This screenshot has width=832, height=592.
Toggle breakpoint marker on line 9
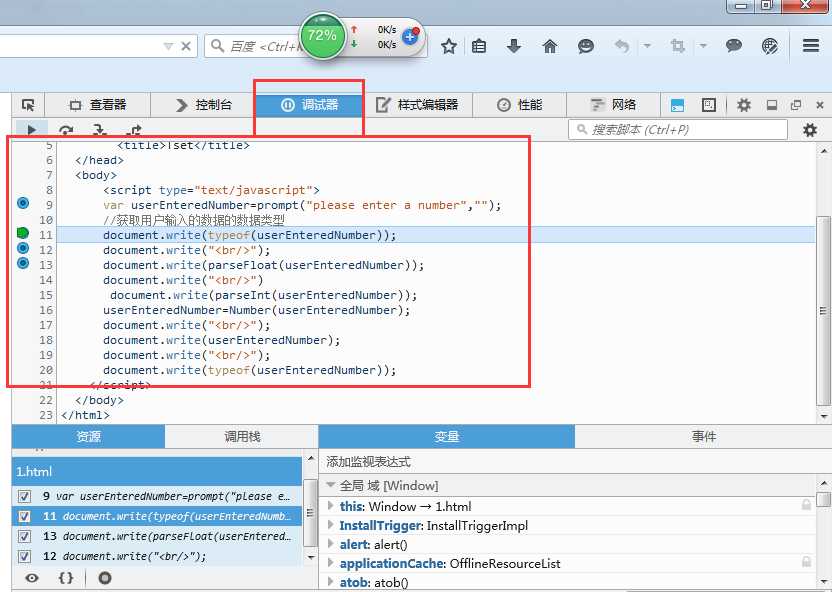tap(23, 203)
